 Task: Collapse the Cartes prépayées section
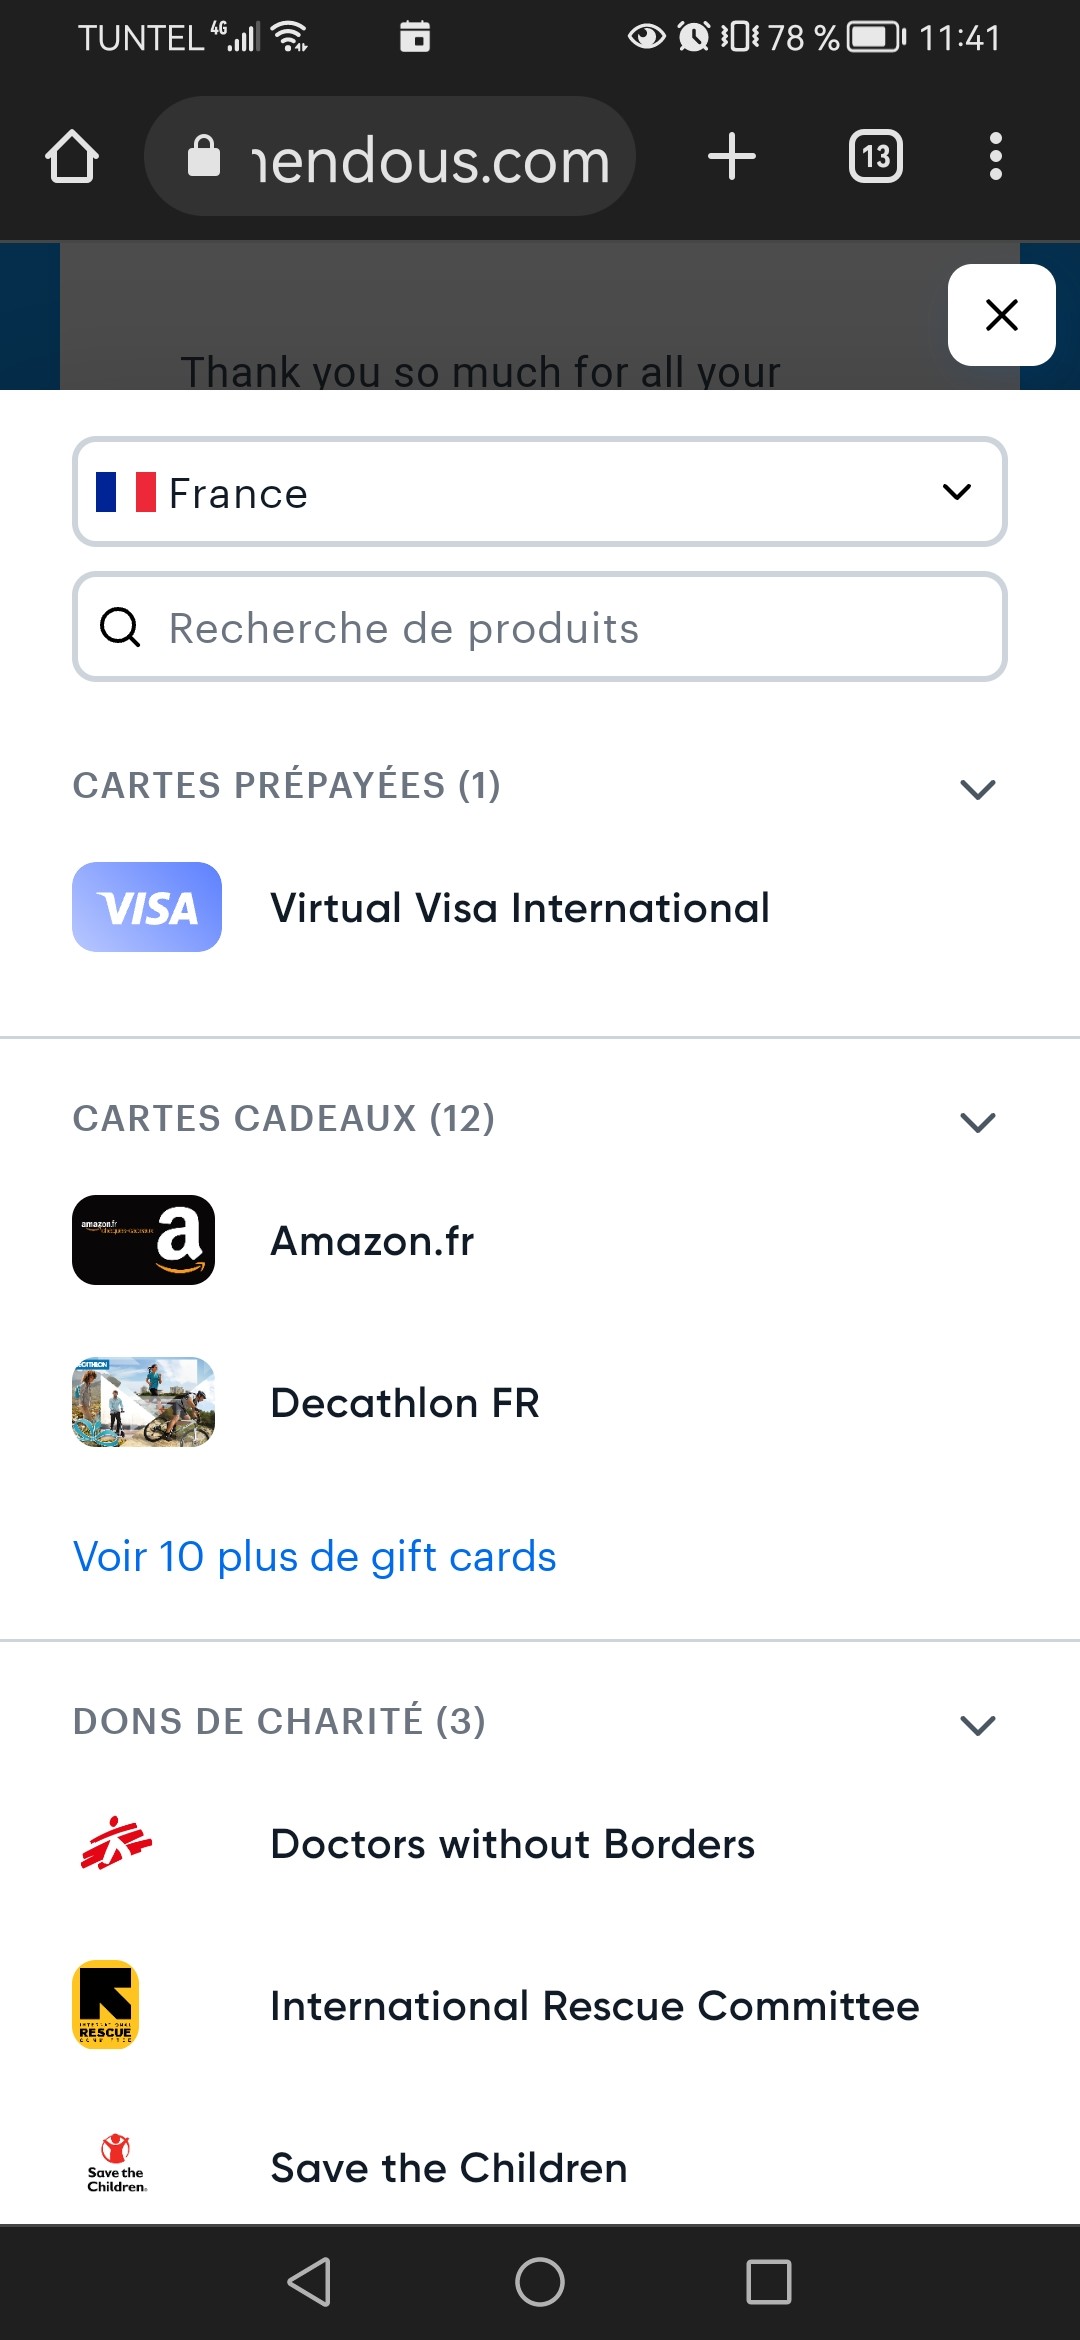point(977,788)
